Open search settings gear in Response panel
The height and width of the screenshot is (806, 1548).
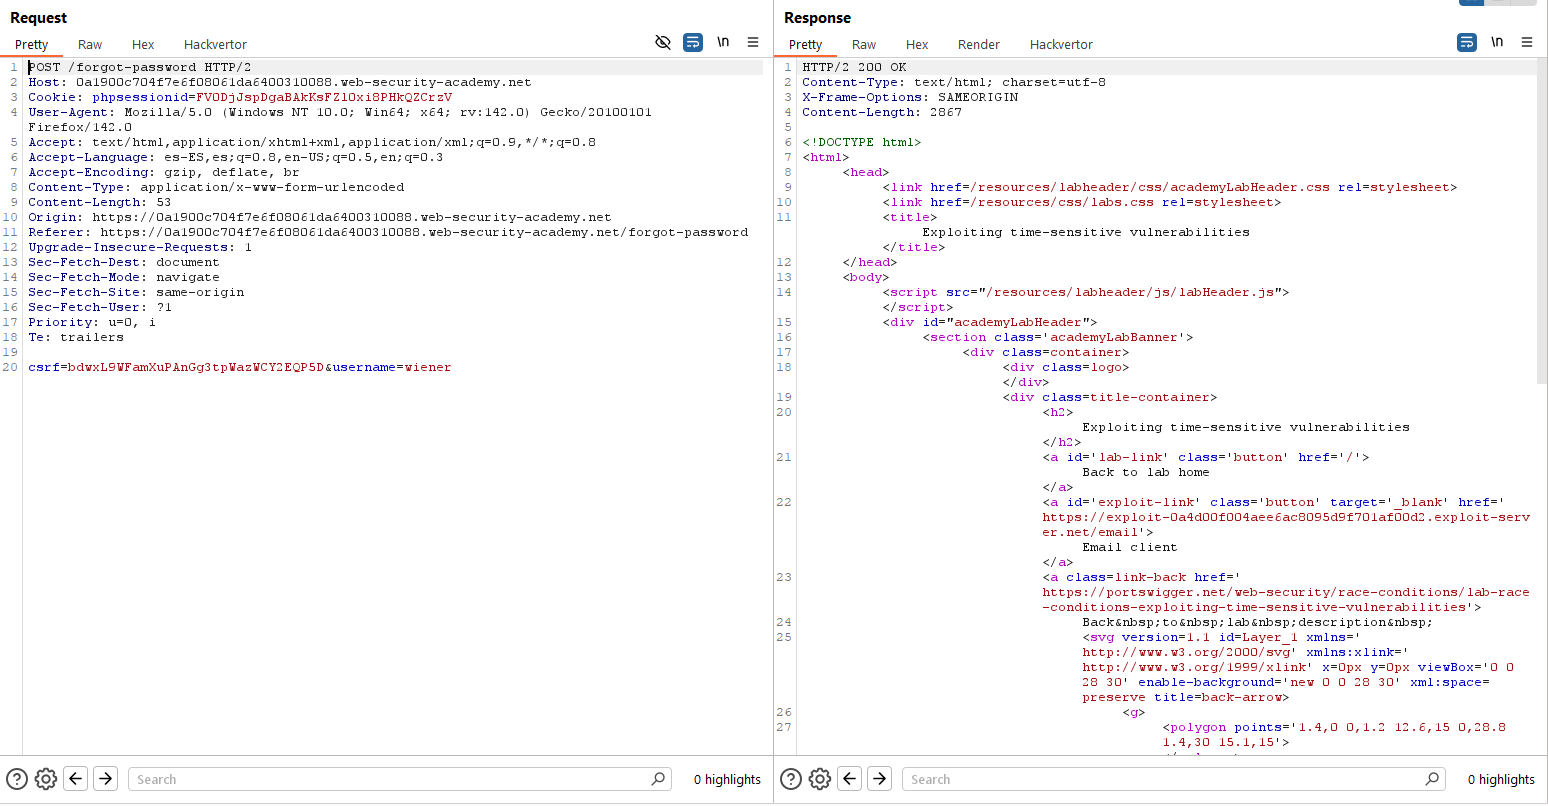coord(819,779)
